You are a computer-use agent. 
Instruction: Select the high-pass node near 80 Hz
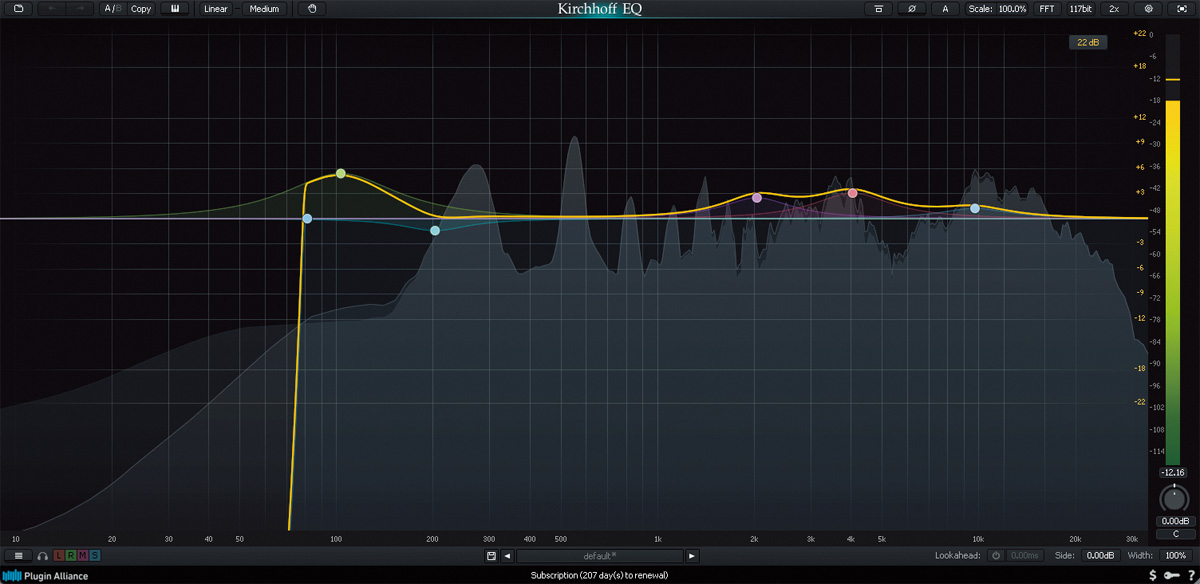pos(307,218)
